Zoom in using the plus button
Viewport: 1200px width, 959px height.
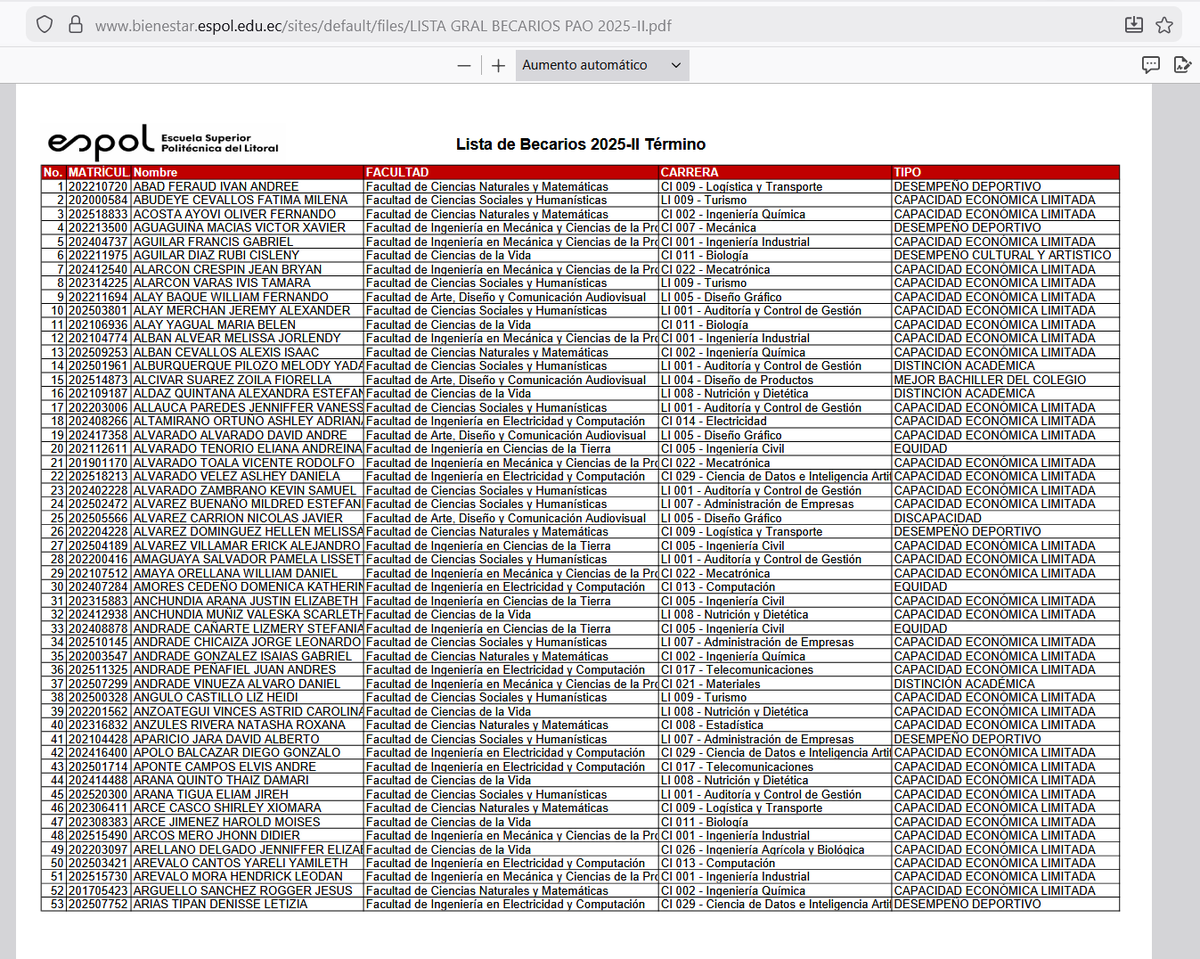(498, 65)
